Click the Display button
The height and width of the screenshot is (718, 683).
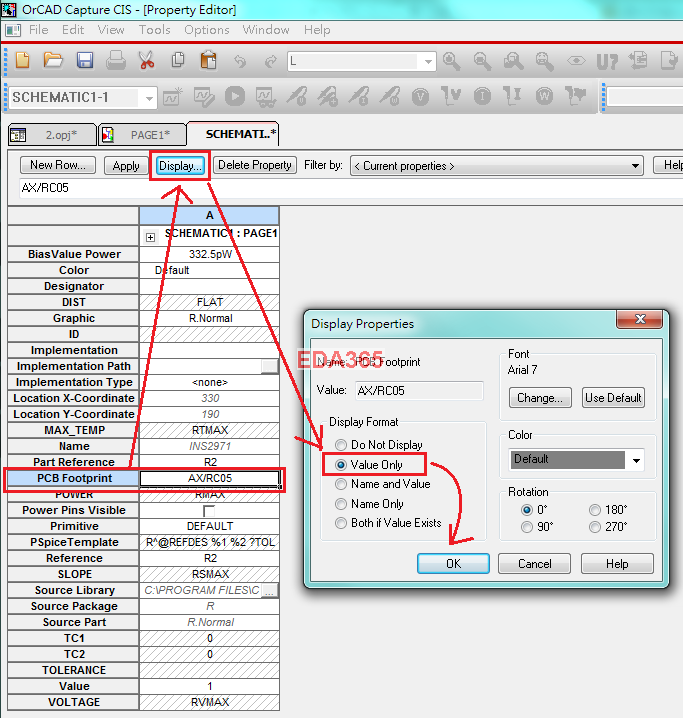click(180, 165)
